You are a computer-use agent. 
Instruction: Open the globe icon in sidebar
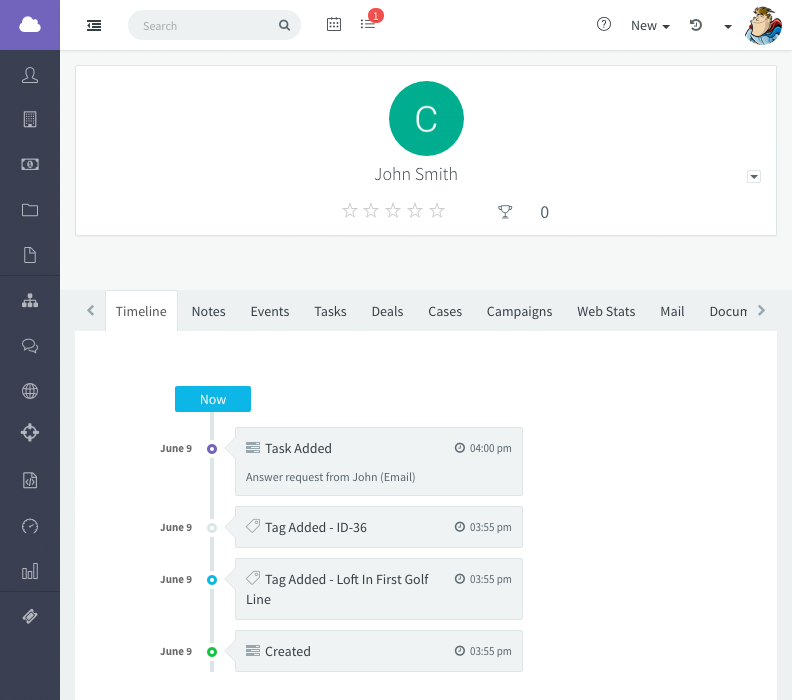pos(30,391)
